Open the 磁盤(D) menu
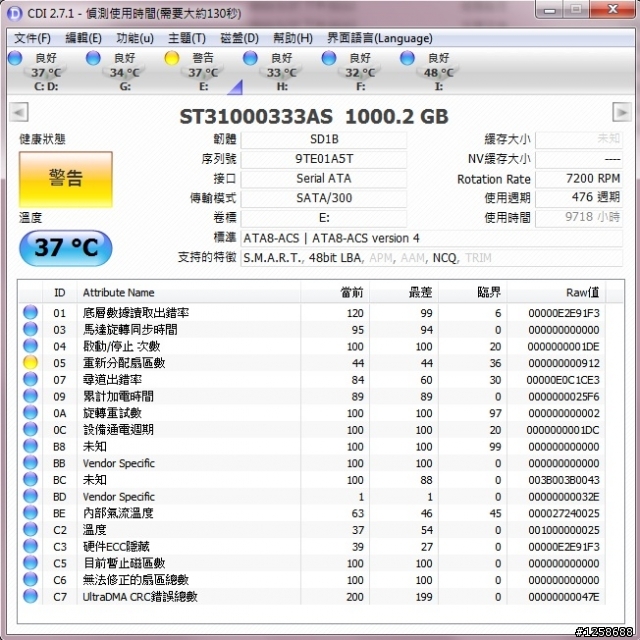Image resolution: width=640 pixels, height=640 pixels. (x=239, y=38)
